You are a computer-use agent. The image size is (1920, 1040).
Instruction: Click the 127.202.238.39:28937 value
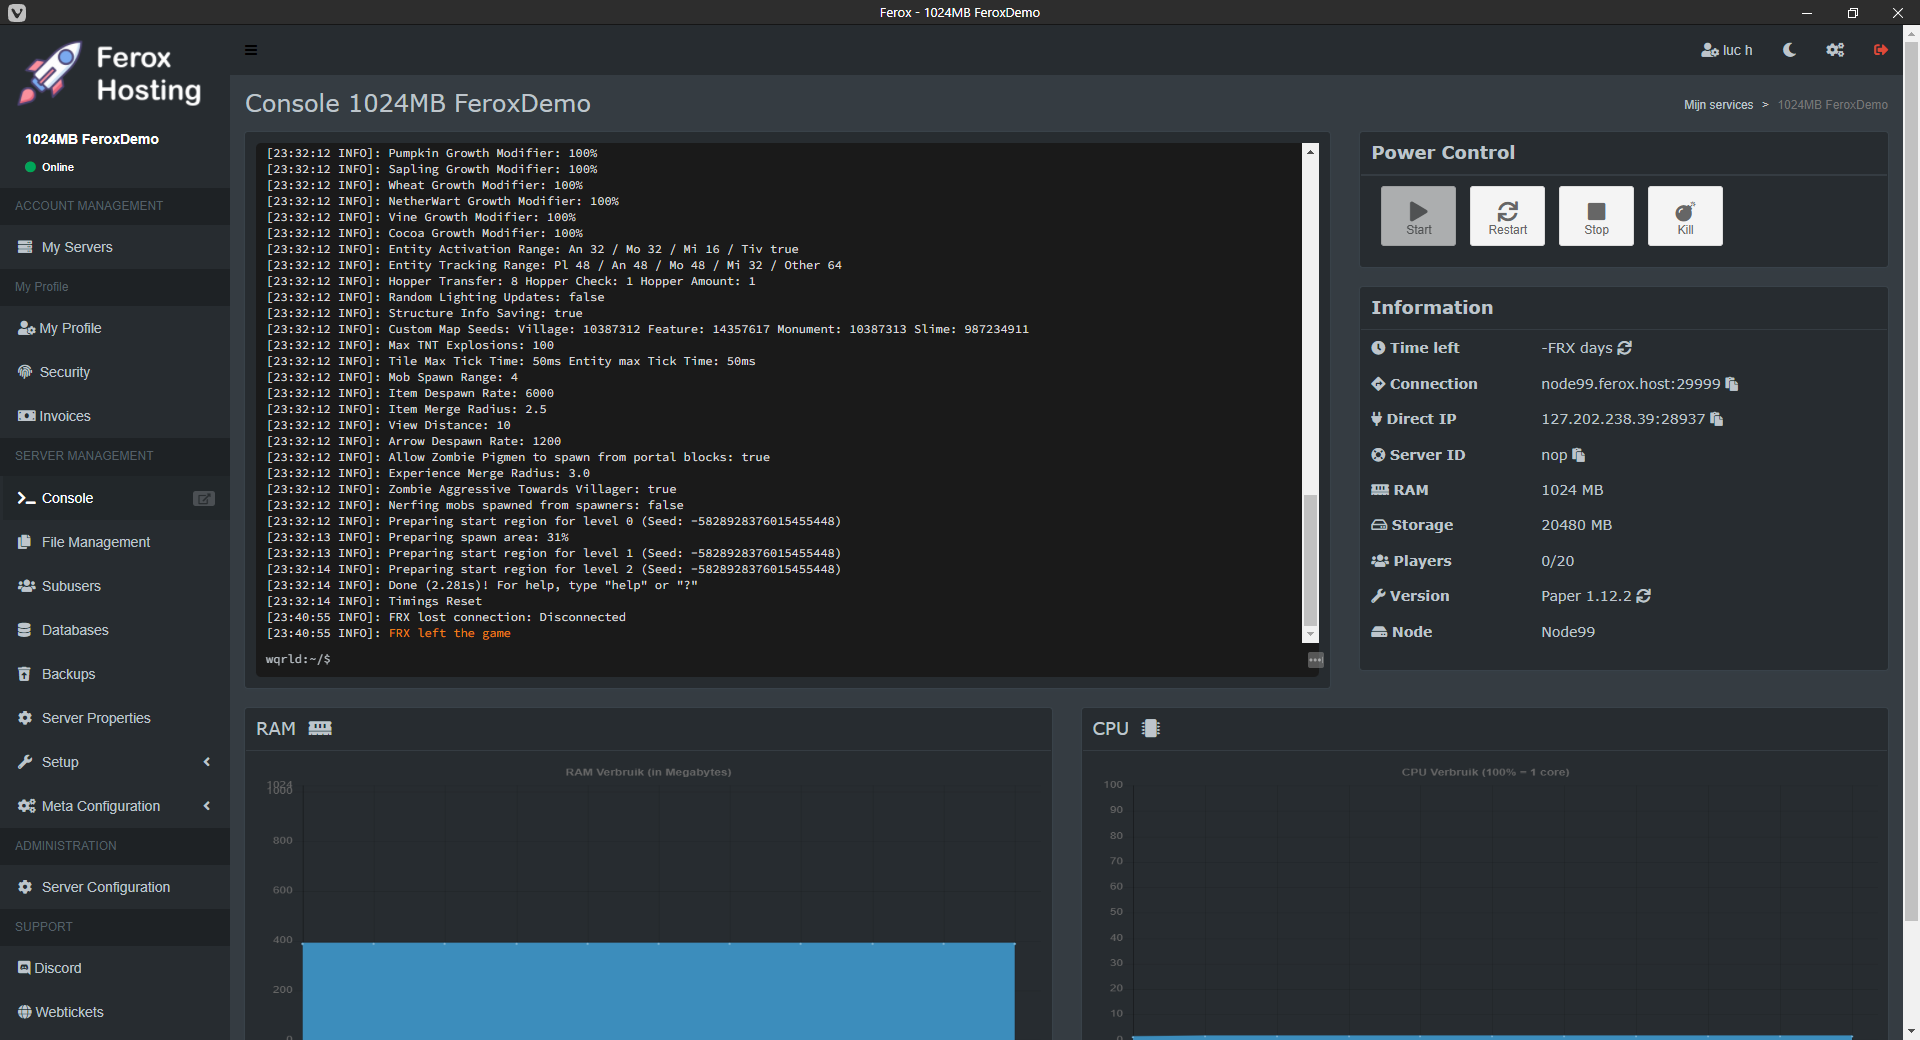point(1622,419)
